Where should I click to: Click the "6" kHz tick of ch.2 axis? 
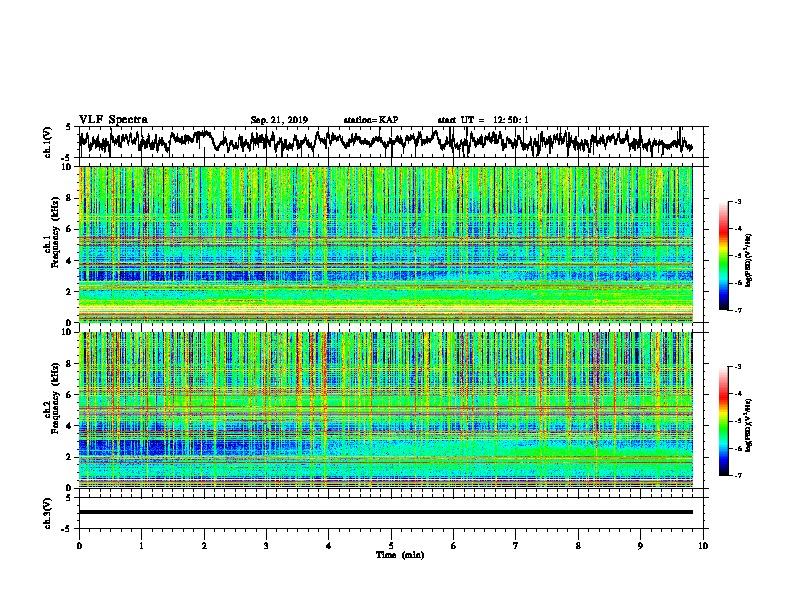tap(71, 395)
